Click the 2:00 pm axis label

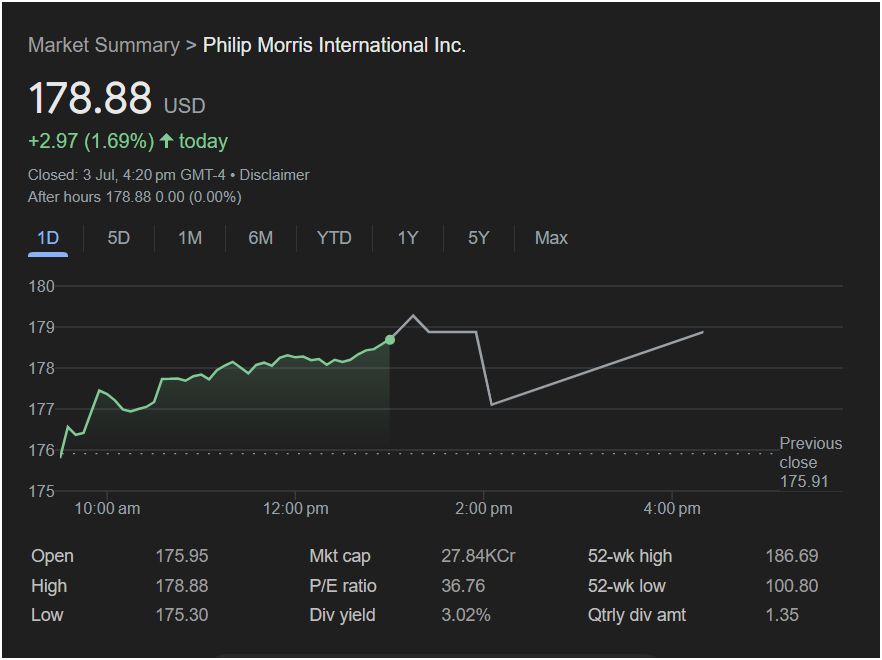click(484, 509)
